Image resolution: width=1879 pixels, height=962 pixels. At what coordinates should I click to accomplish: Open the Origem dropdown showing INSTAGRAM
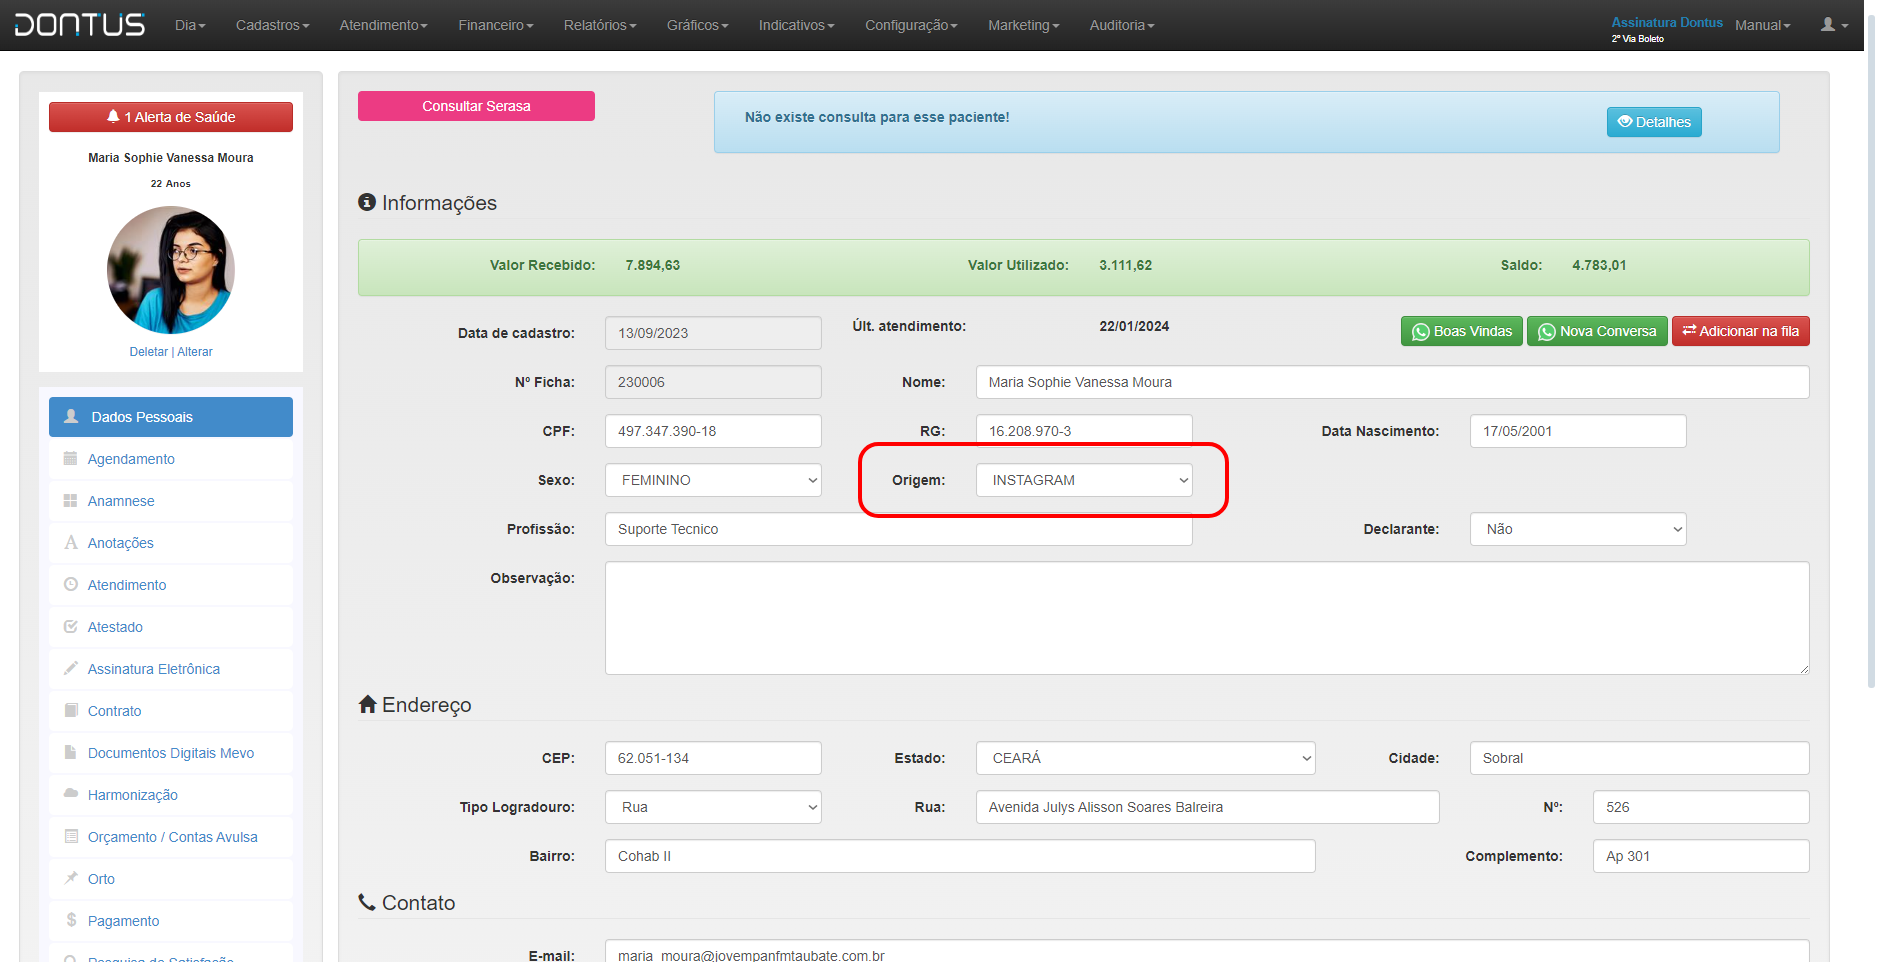tap(1084, 480)
